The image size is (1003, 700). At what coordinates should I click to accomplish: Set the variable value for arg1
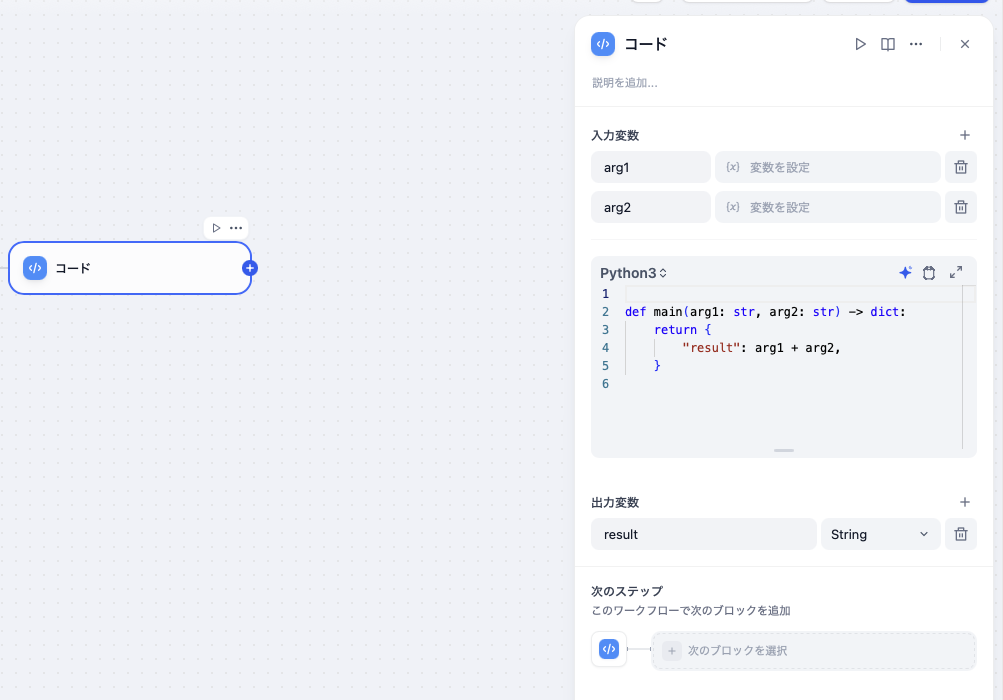828,167
